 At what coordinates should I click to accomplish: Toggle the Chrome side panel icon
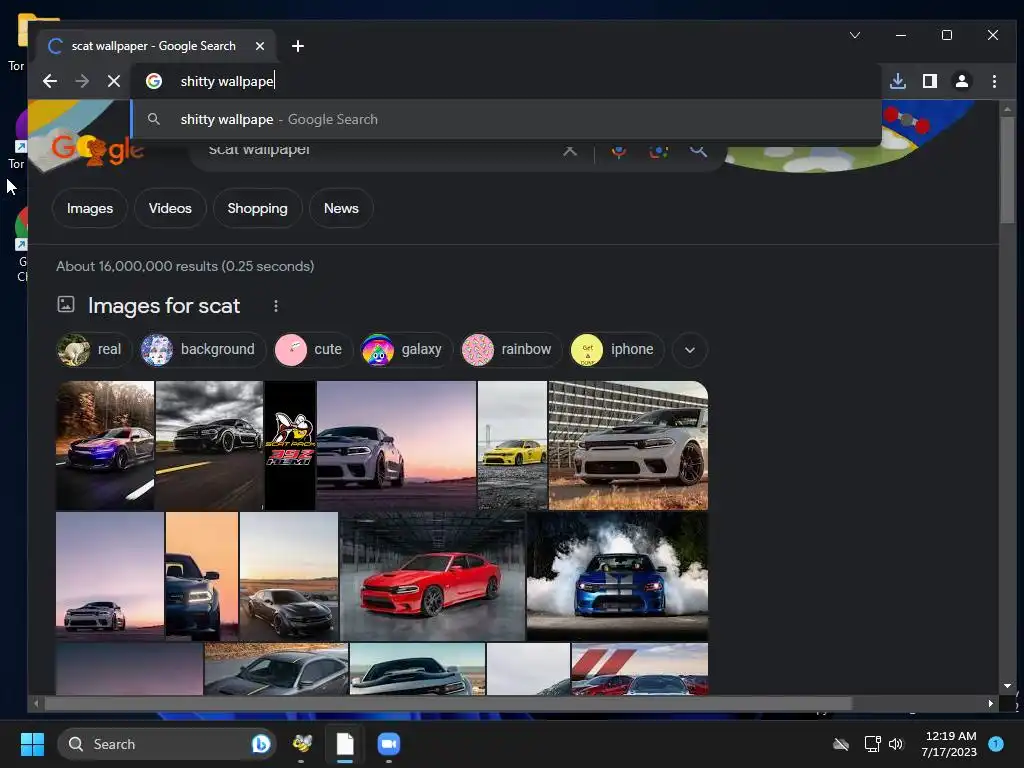[930, 81]
